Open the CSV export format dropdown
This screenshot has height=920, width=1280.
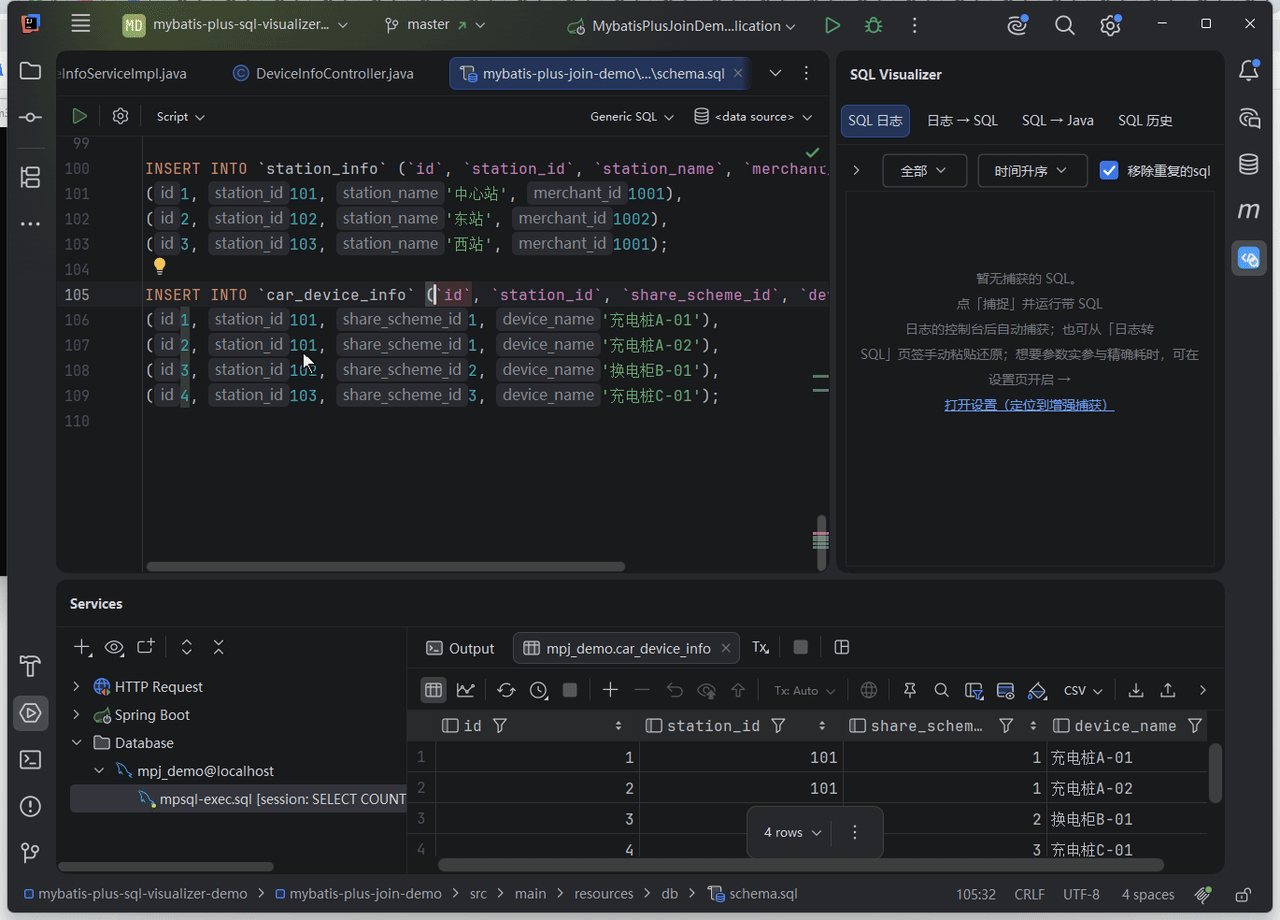coord(1083,690)
